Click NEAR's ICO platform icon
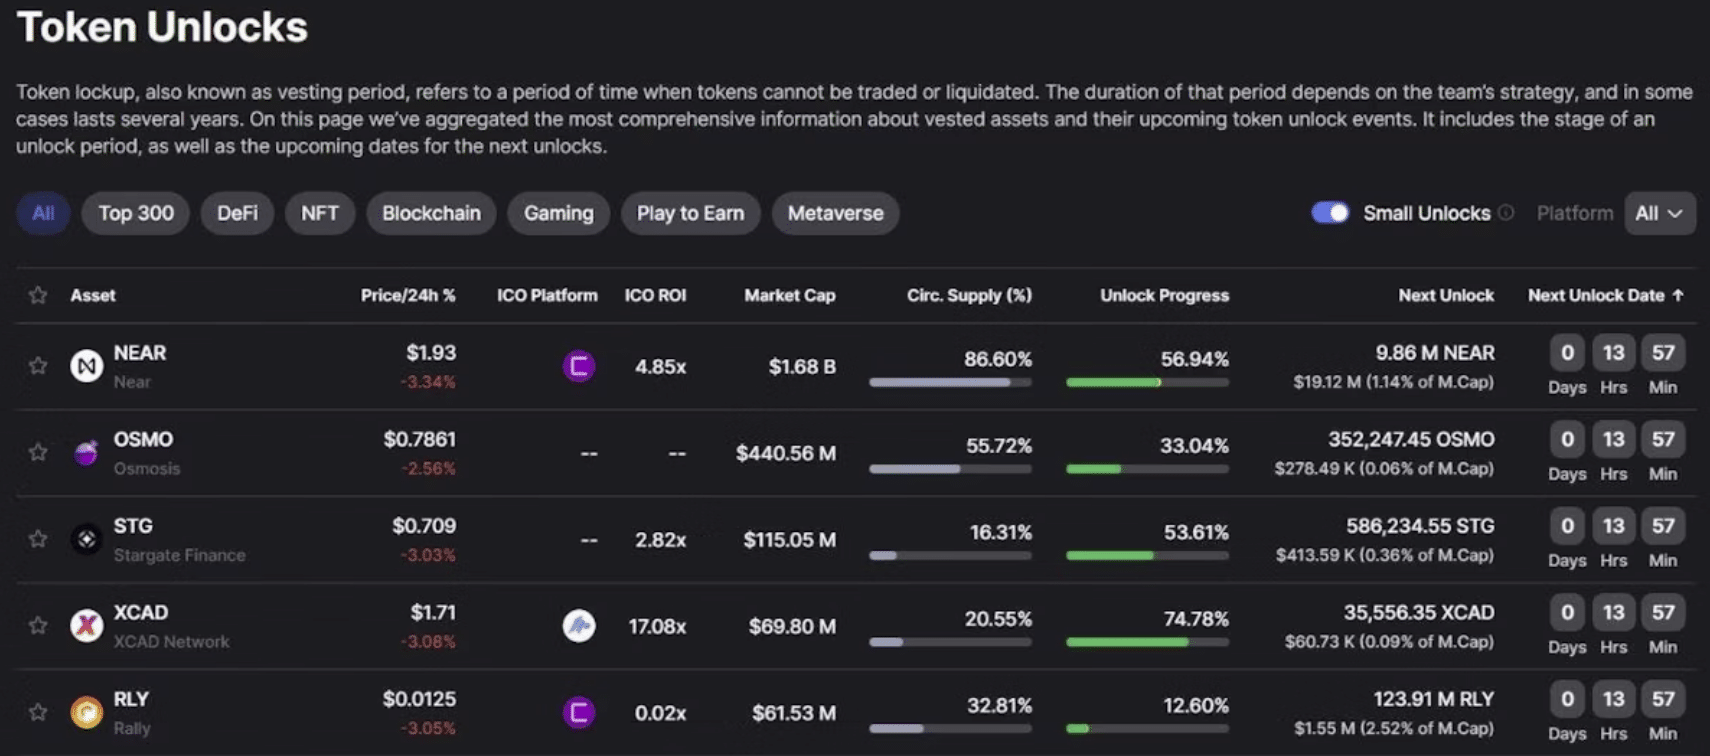This screenshot has height=756, width=1710. 579,366
